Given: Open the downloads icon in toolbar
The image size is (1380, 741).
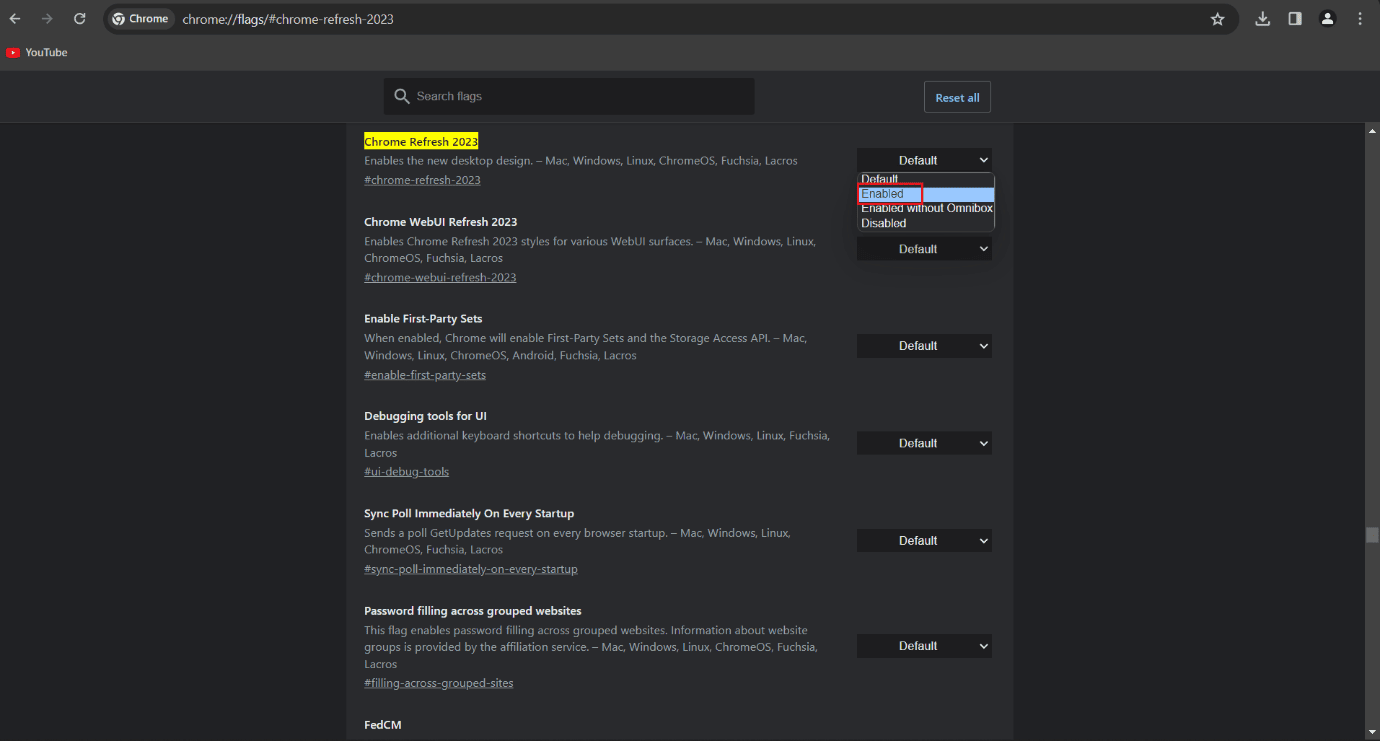Looking at the screenshot, I should [1263, 19].
